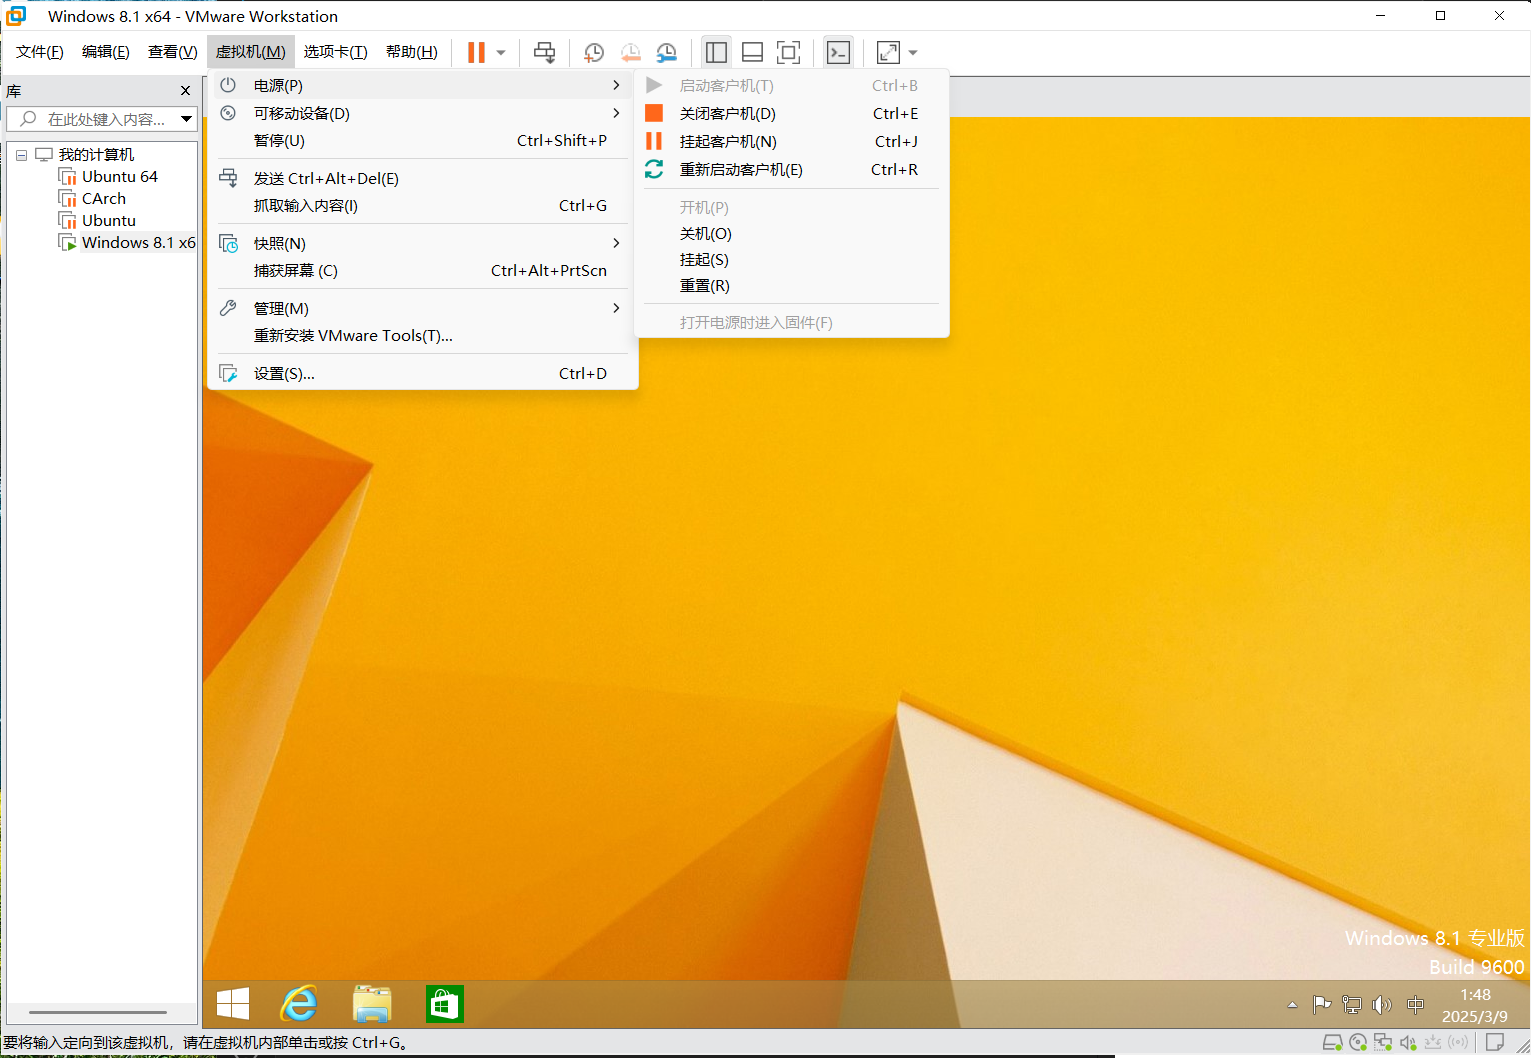Click the guest volume speaker tray icon
The height and width of the screenshot is (1058, 1531).
pyautogui.click(x=1382, y=1005)
